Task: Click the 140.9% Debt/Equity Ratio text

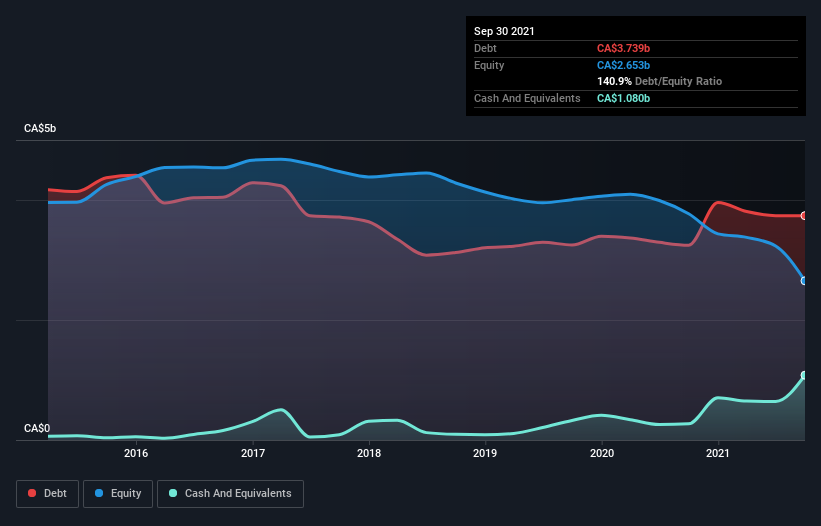Action: [659, 81]
